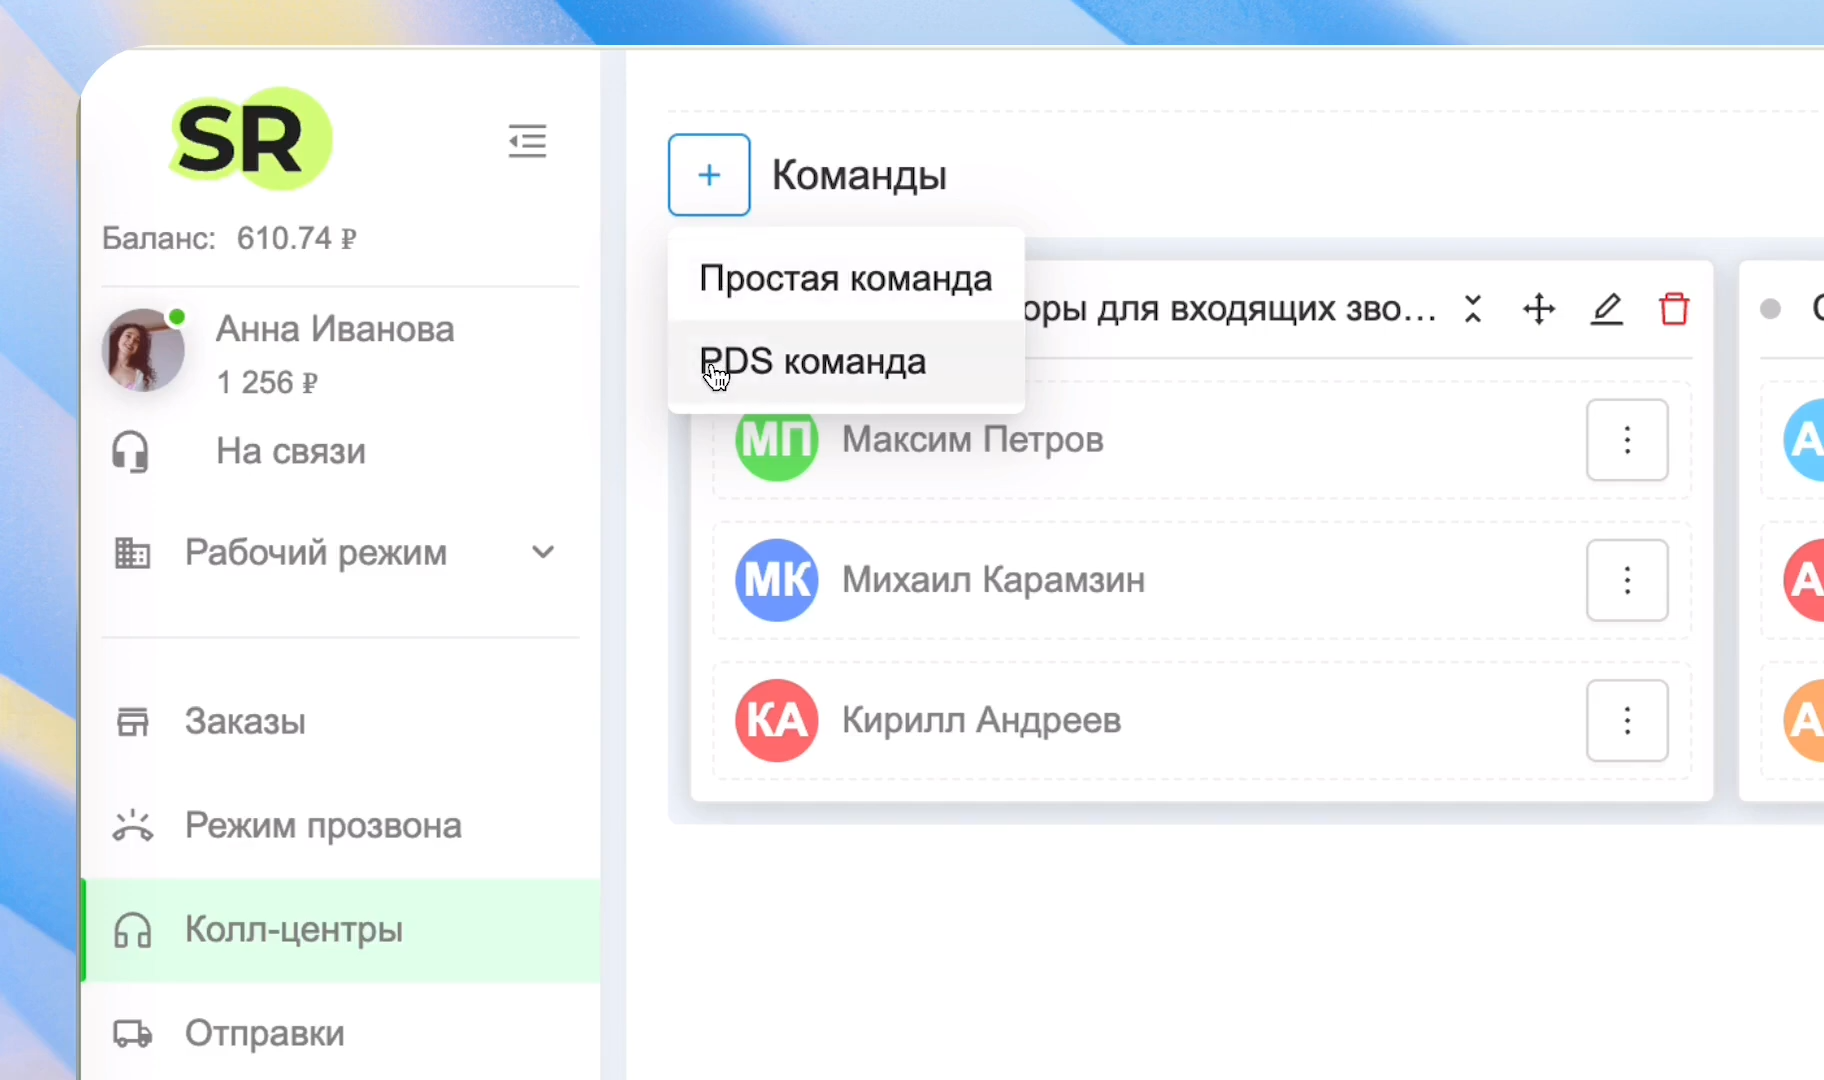Open 'Колл-центры' in the sidebar
The height and width of the screenshot is (1080, 1824).
point(341,930)
